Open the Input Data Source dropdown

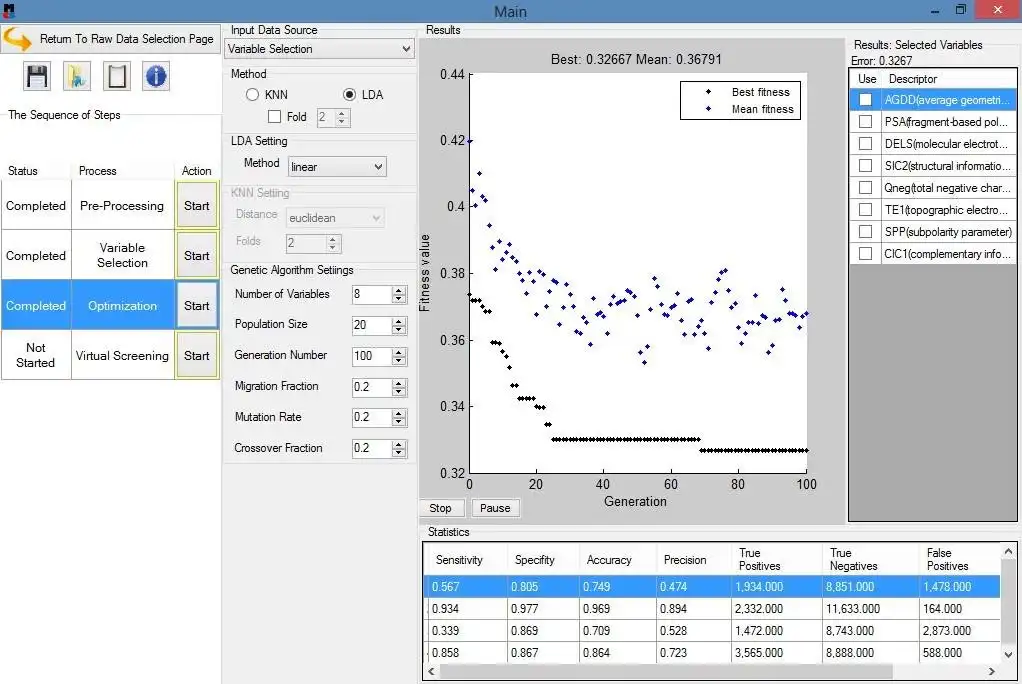coord(319,49)
